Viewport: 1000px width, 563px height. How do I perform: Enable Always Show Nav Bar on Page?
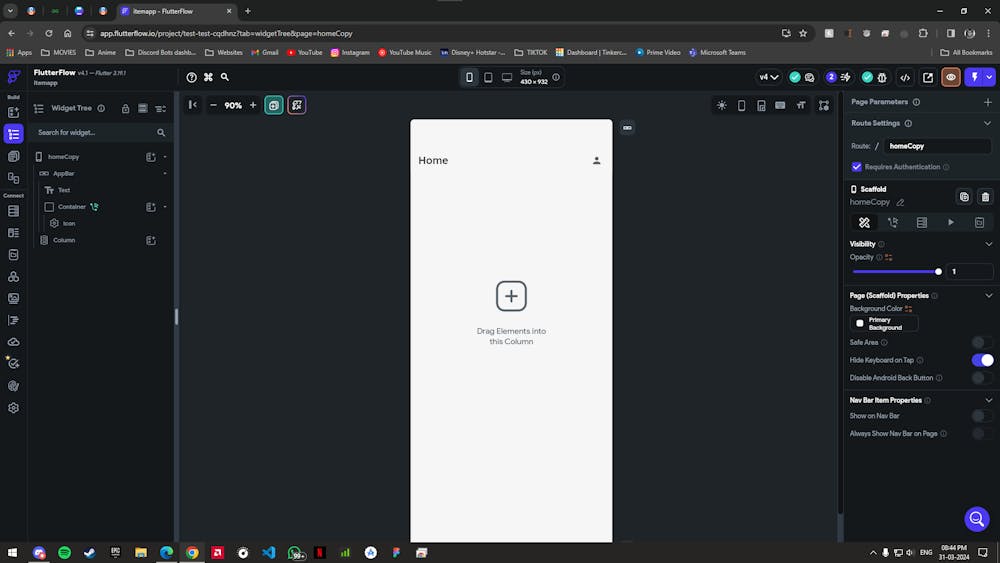982,434
